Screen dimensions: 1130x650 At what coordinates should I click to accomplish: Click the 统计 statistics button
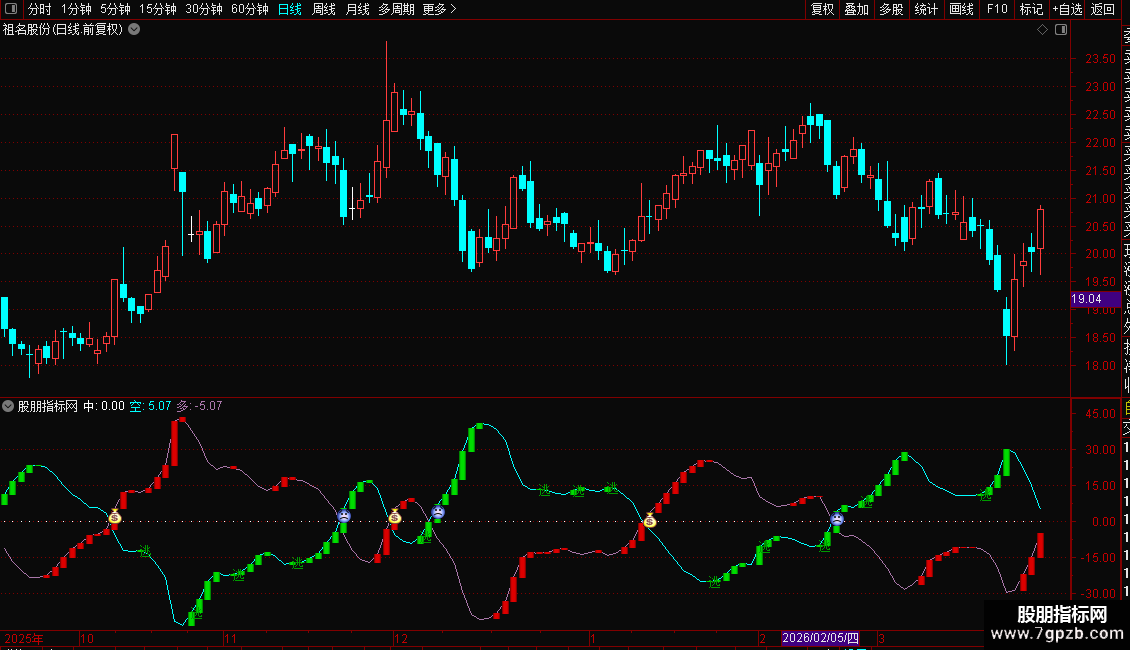(926, 9)
